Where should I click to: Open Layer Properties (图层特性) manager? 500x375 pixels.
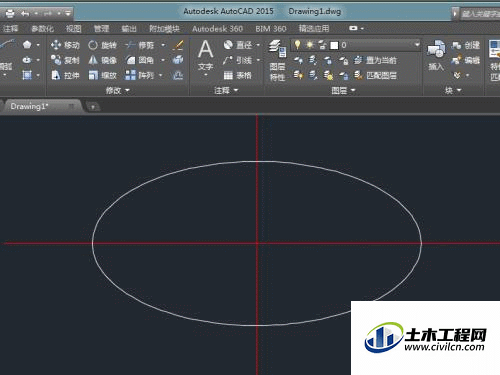(x=277, y=61)
